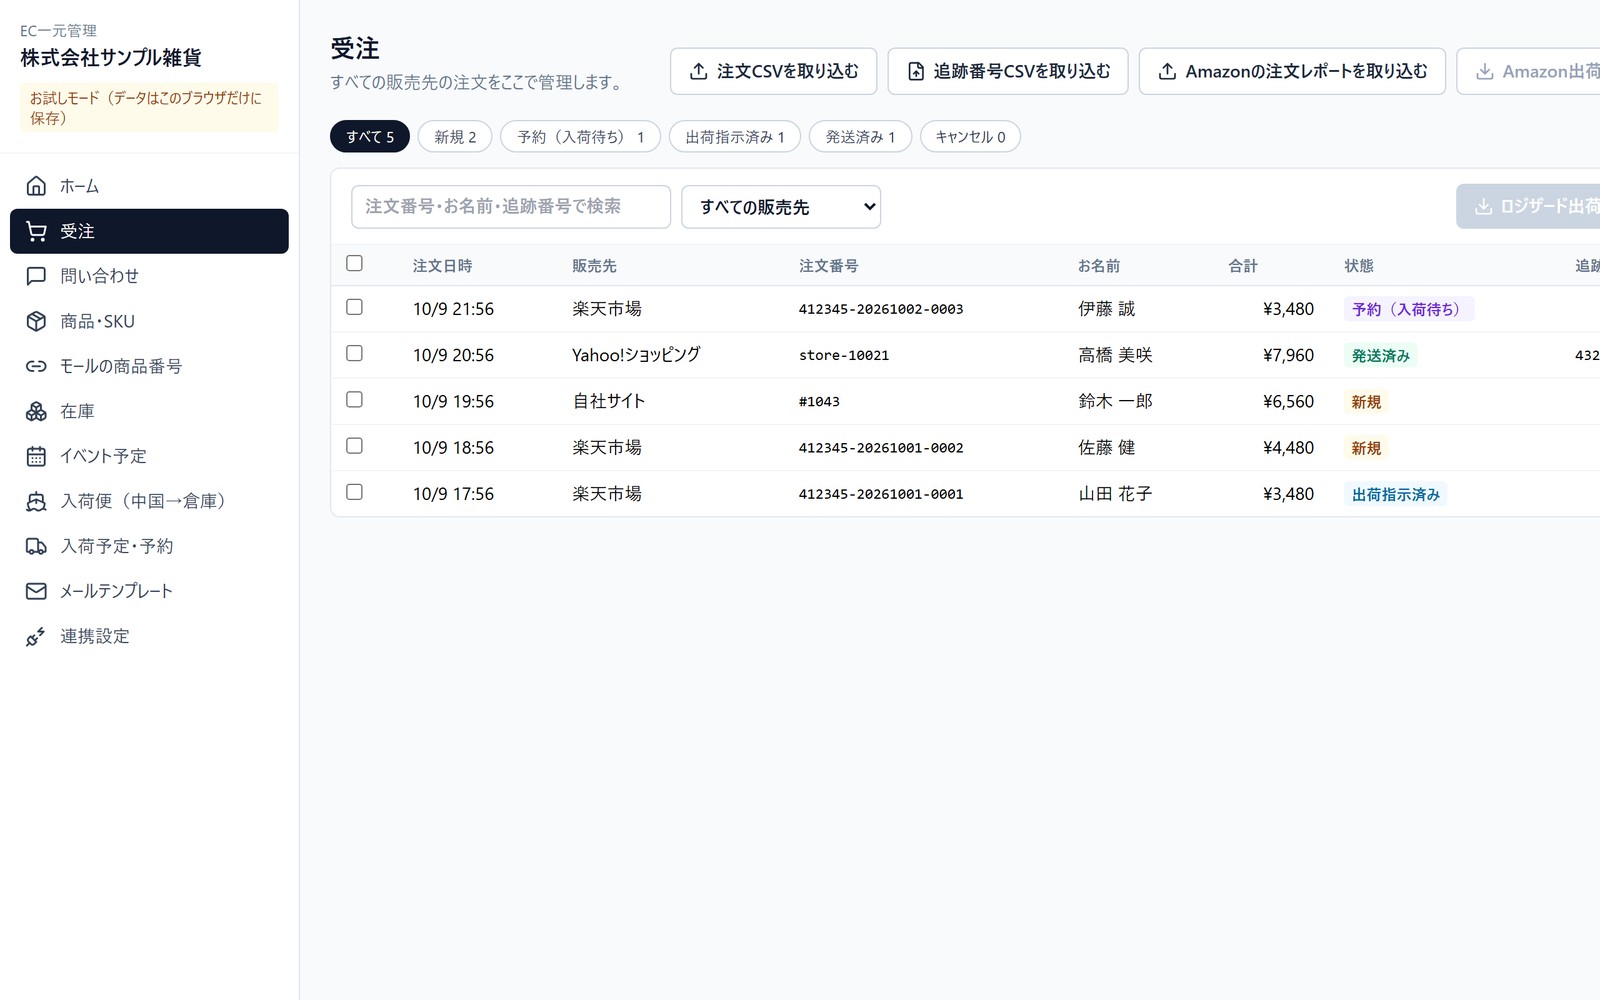This screenshot has width=1600, height=1000.
Task: Click the order search input field
Action: 511,207
